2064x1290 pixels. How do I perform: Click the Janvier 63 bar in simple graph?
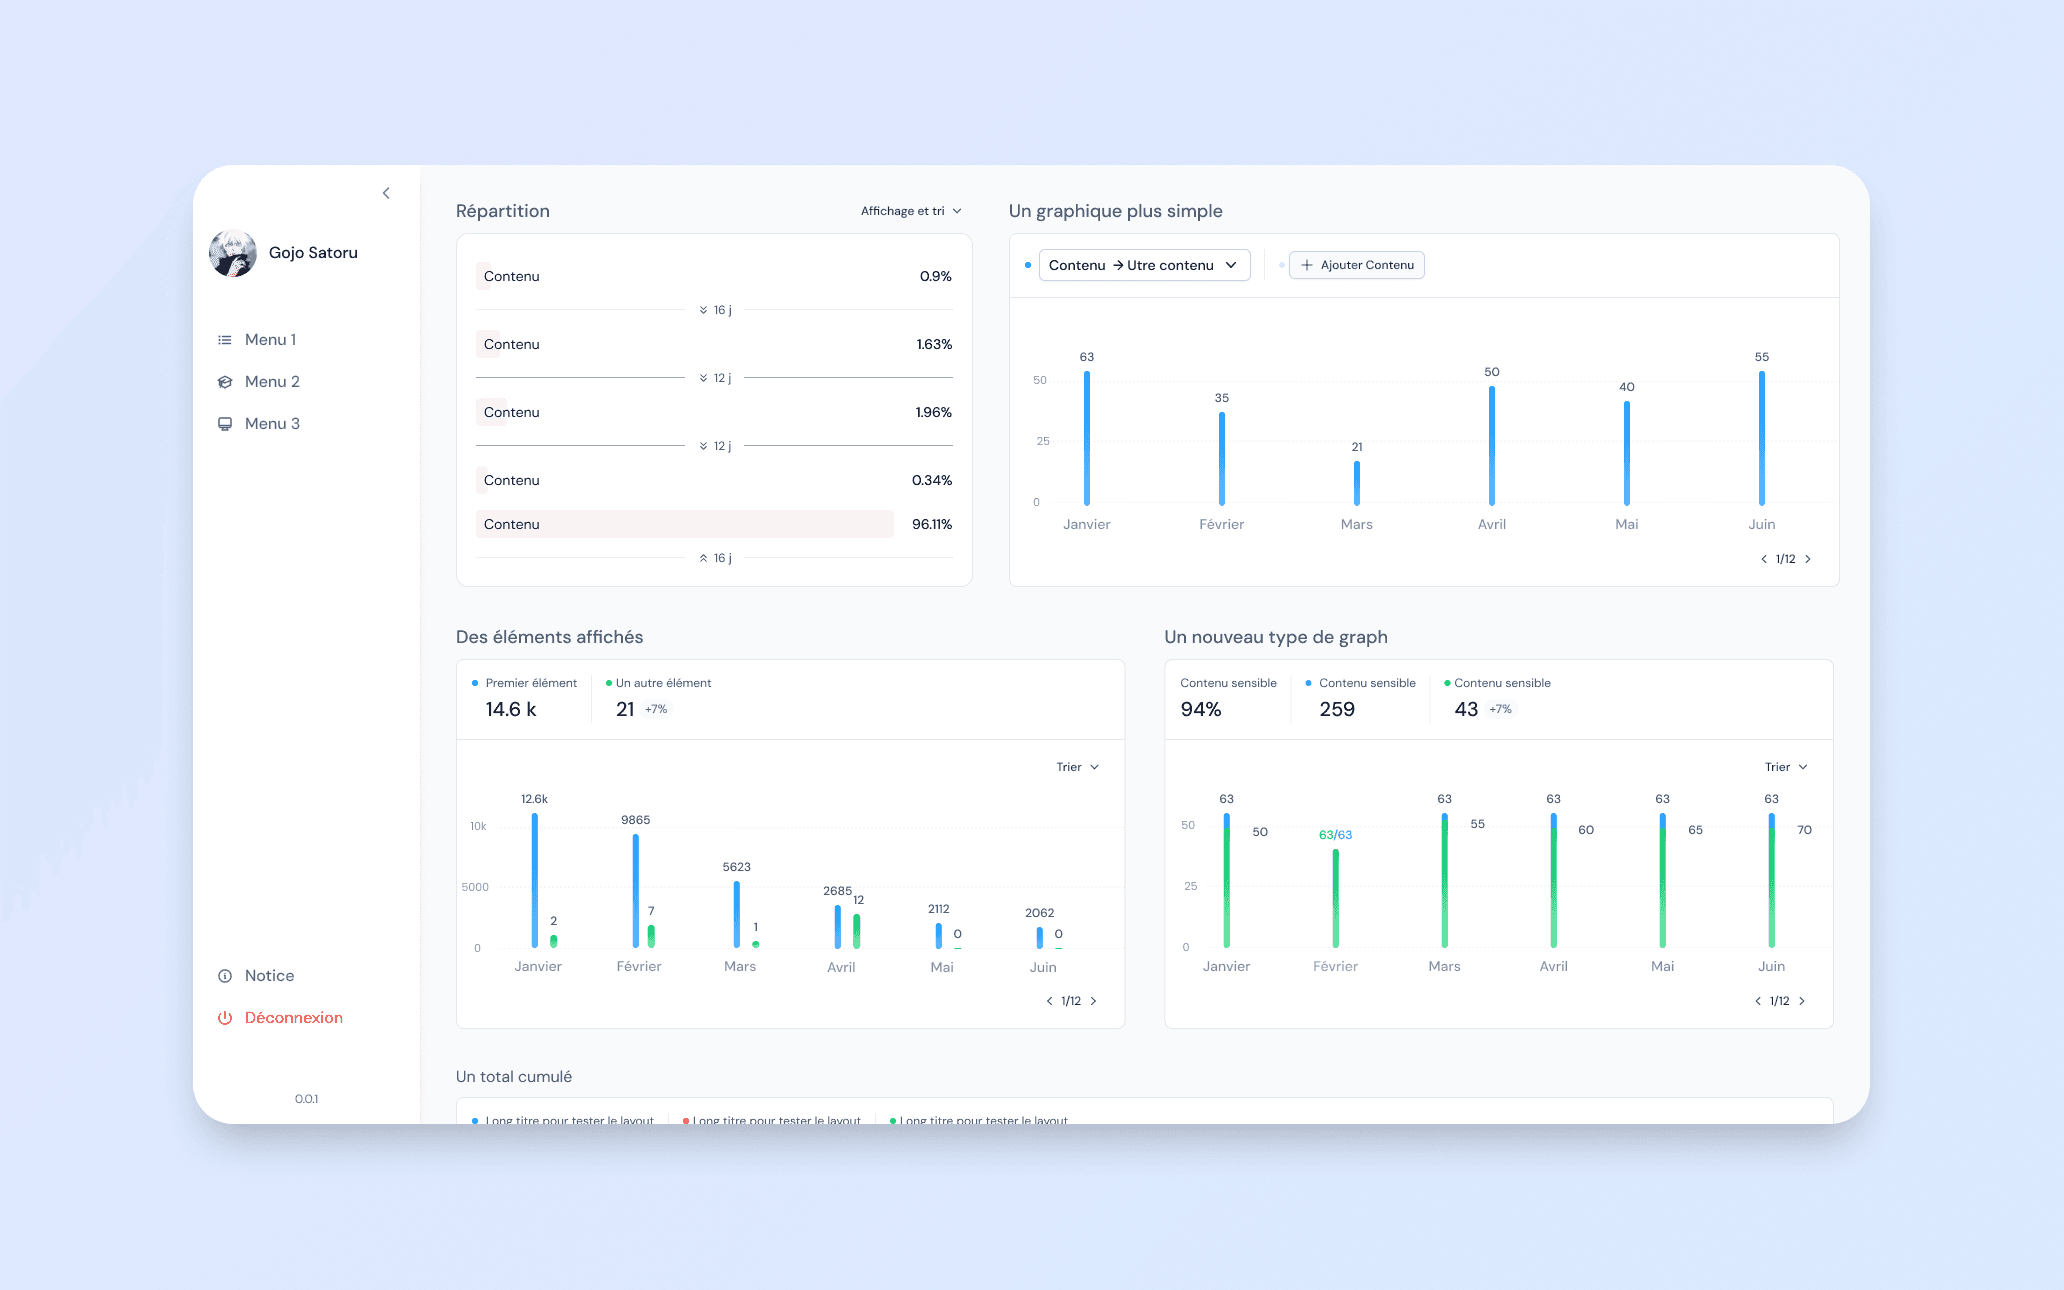(1087, 438)
